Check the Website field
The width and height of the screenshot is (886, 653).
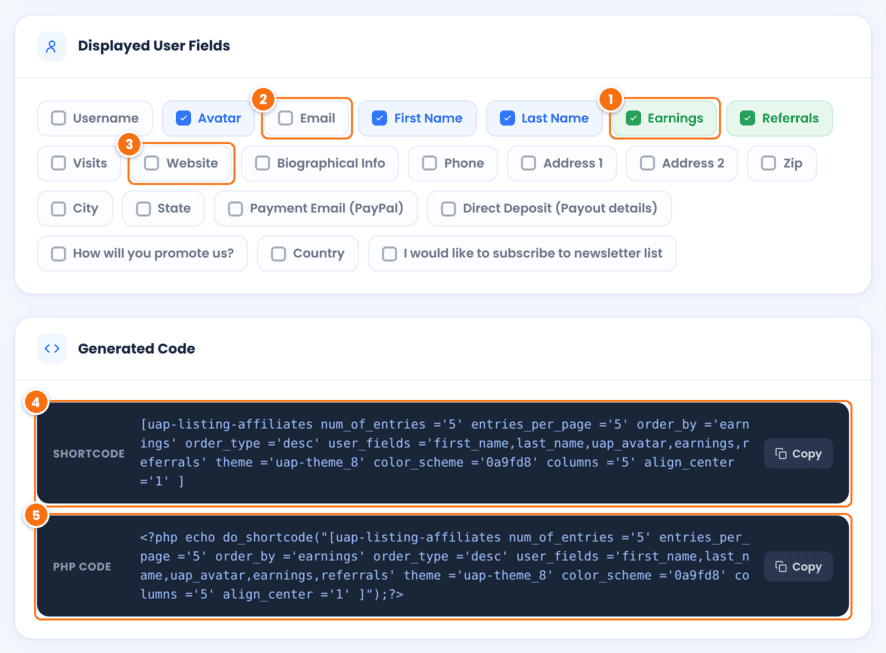(x=151, y=163)
